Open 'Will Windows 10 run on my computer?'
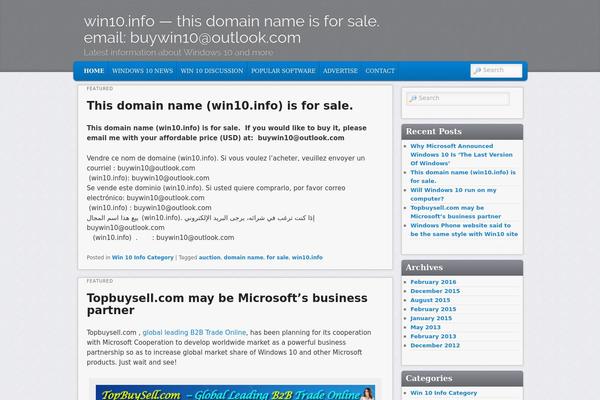 [x=453, y=194]
